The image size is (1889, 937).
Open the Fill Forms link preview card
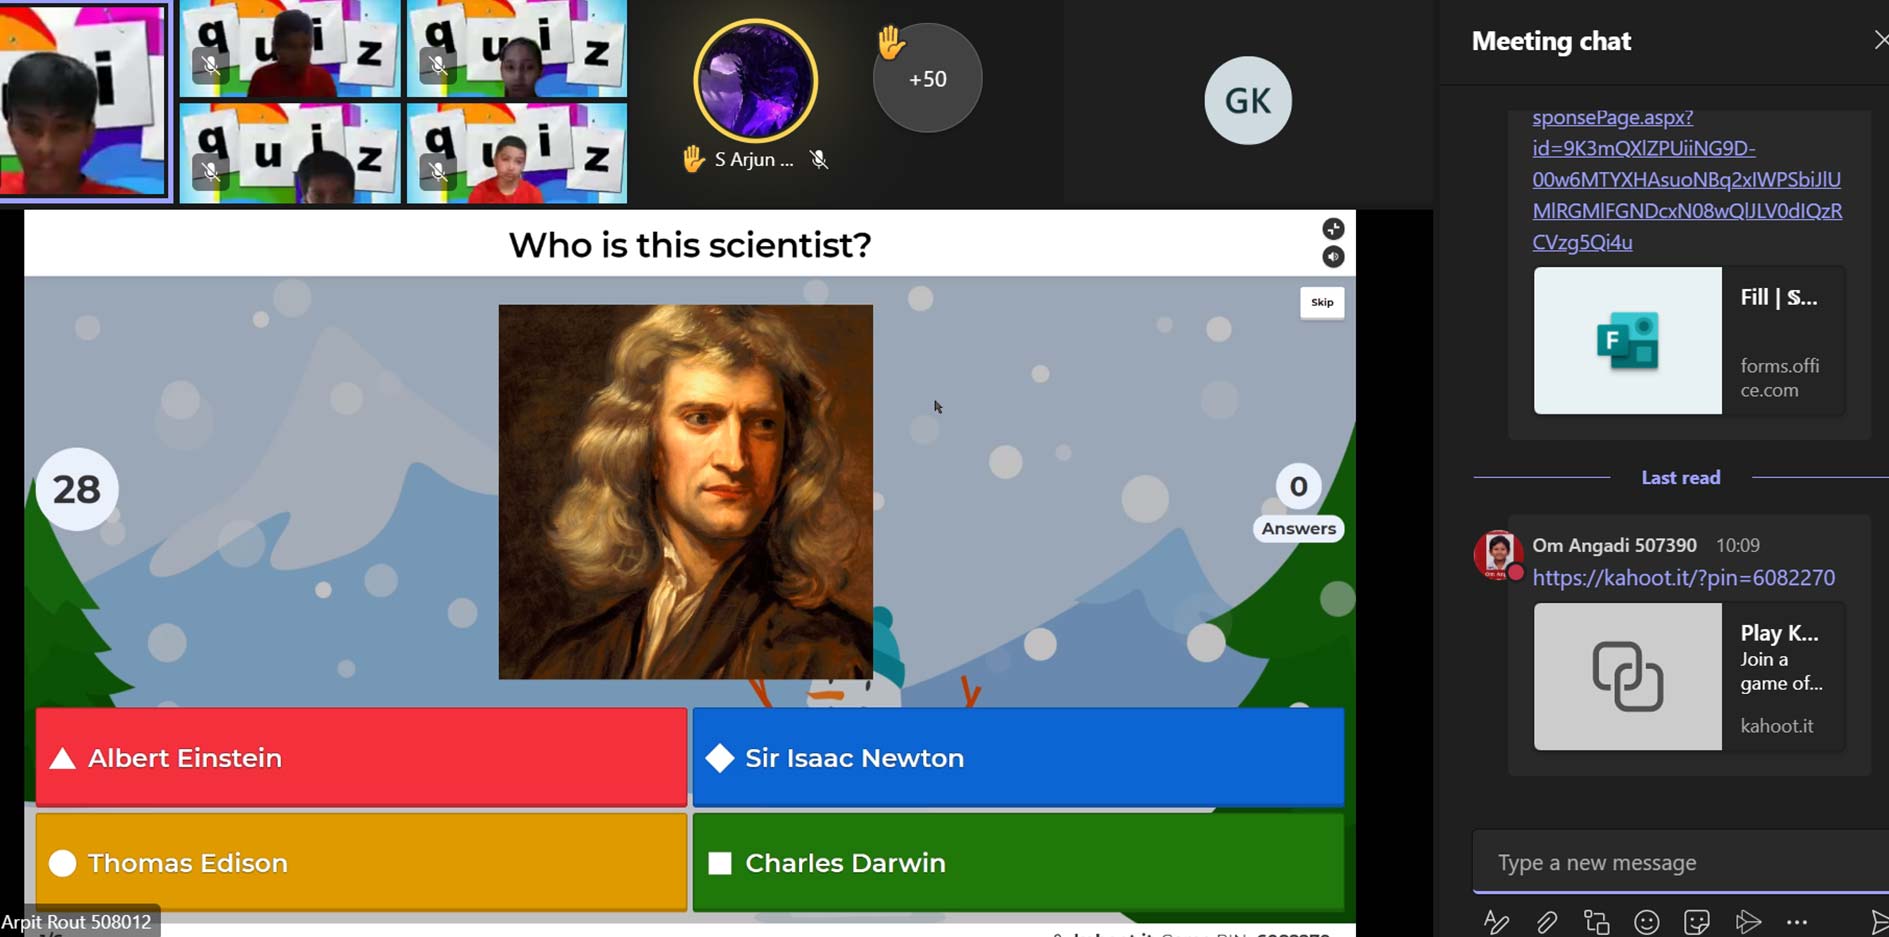pos(1689,340)
